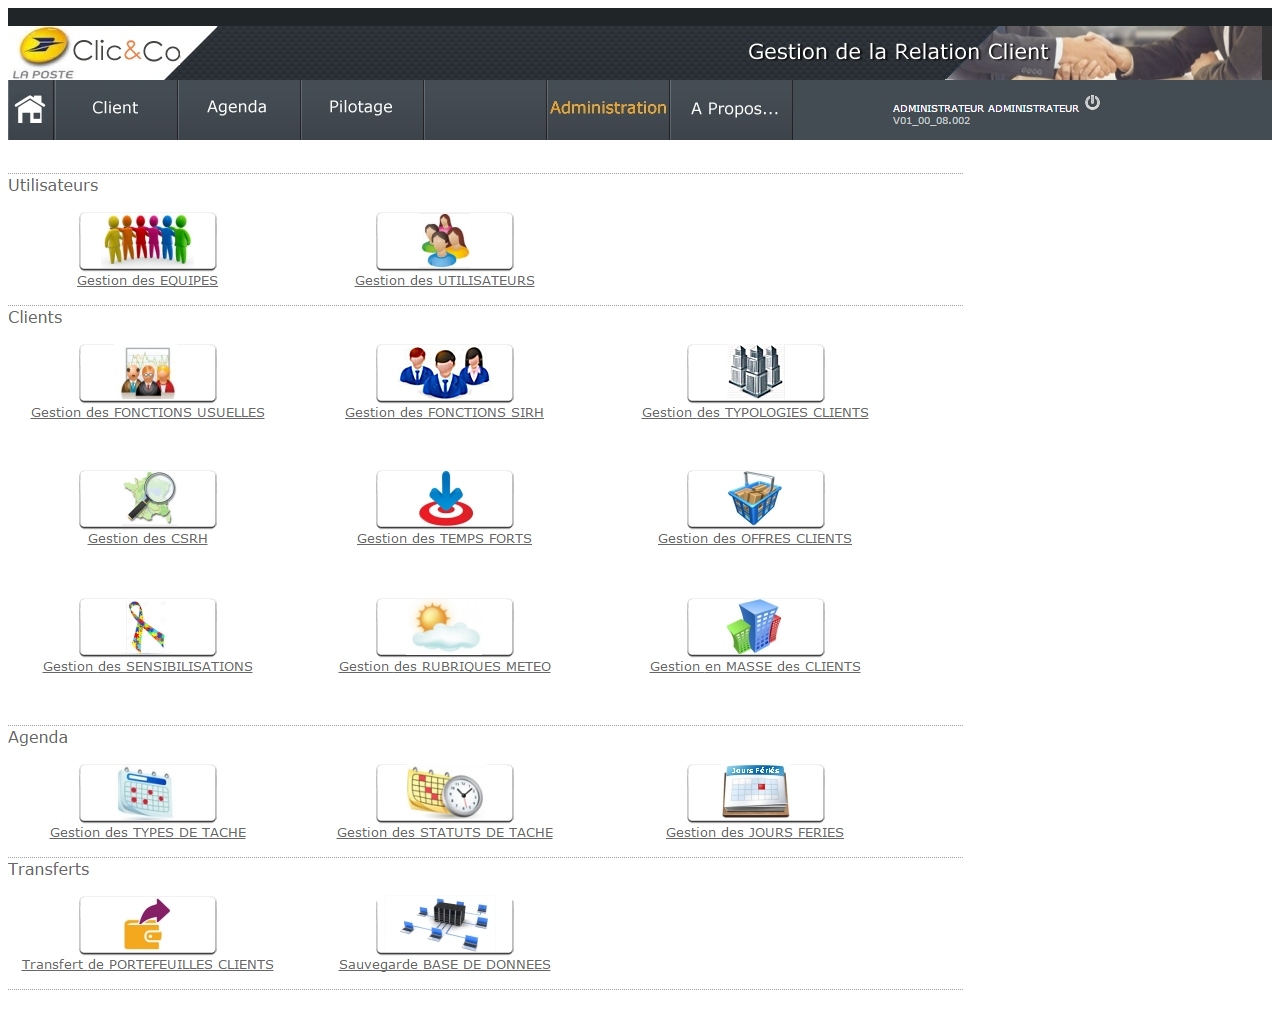Click the Sauvegarde BASE DE DONNEES network icon
This screenshot has width=1280, height=1024.
click(444, 924)
